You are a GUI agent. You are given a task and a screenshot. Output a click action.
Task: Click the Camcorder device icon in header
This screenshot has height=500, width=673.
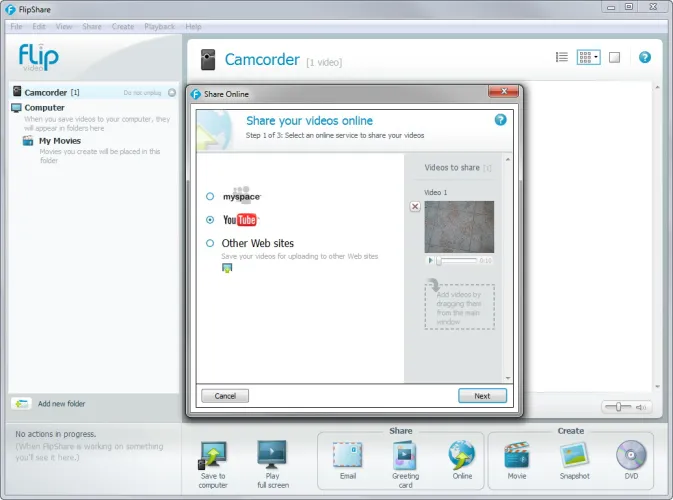pyautogui.click(x=208, y=59)
